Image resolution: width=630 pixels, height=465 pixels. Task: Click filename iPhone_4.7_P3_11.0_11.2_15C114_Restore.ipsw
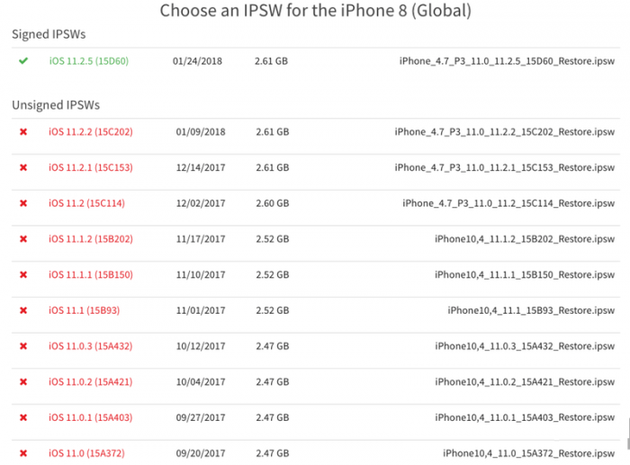tap(508, 204)
